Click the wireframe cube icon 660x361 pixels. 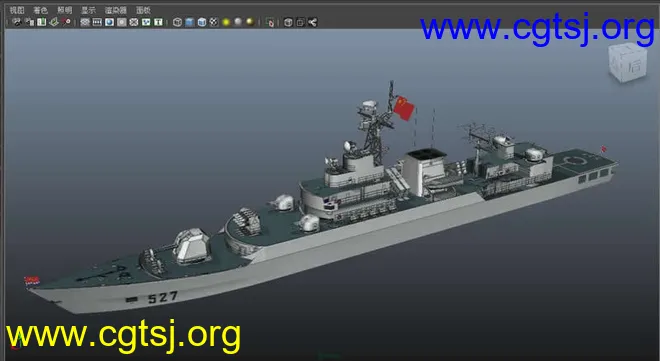178,22
